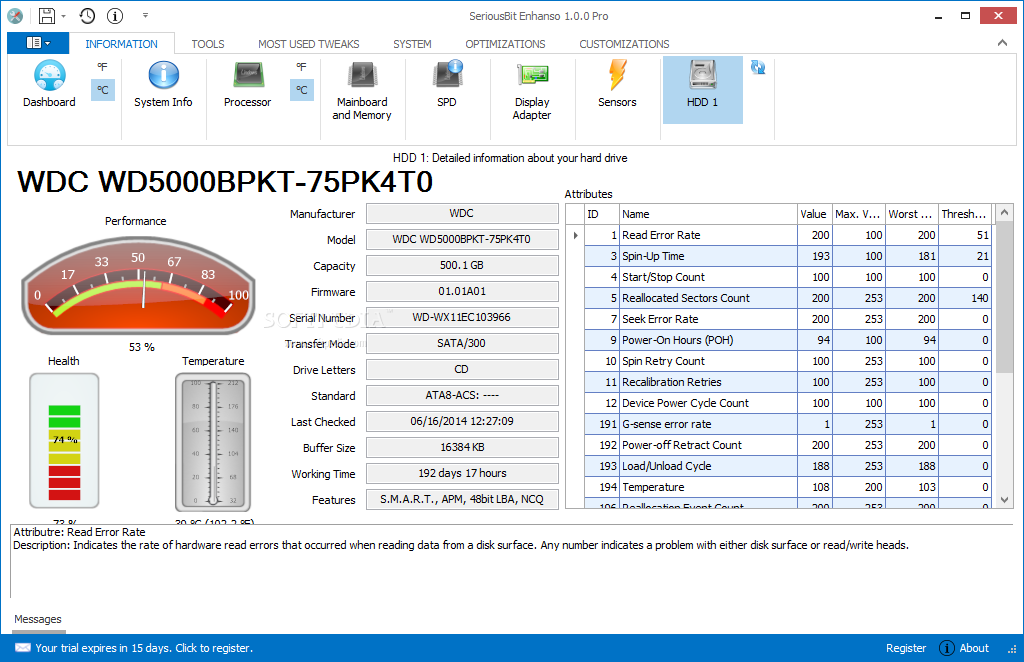
Task: Click the Capacity field 500.1 GB
Action: (x=462, y=265)
